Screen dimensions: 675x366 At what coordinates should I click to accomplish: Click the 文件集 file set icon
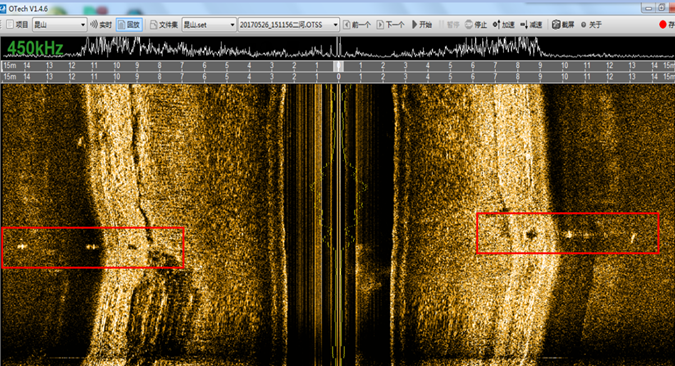[x=154, y=25]
